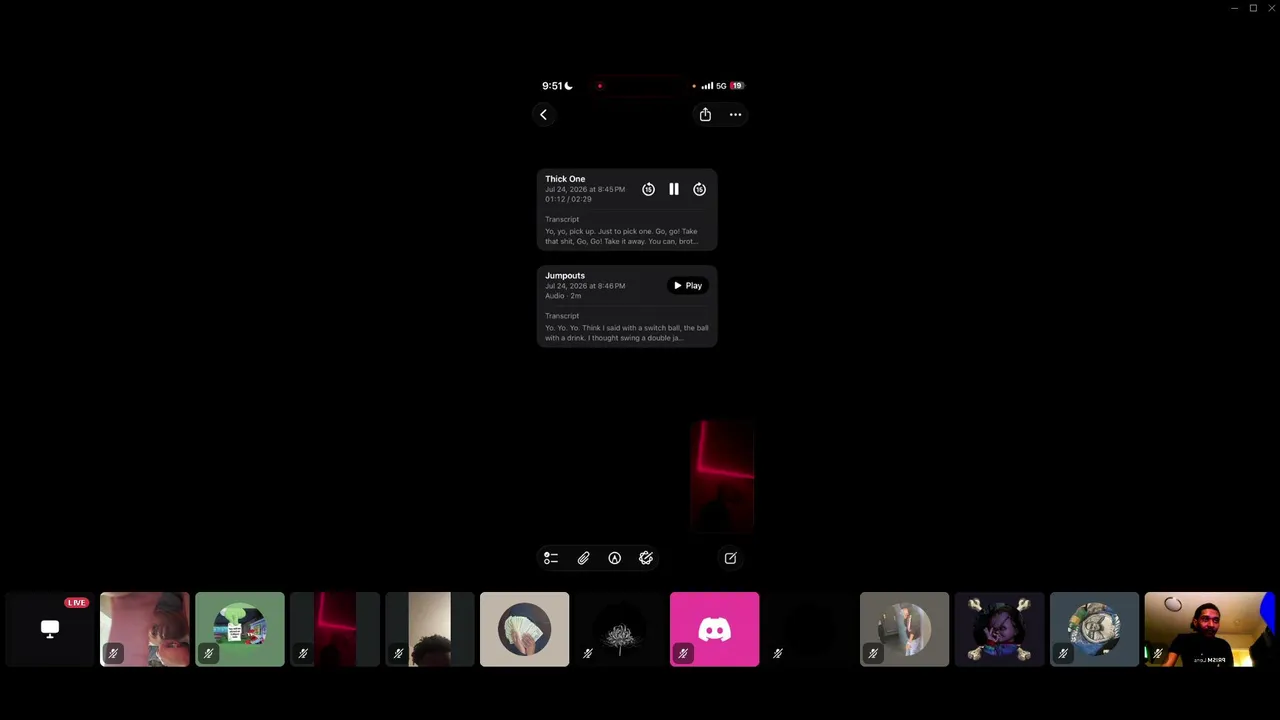Click the screen monitor icon on live tile
Viewport: 1280px width, 720px height.
[x=50, y=629]
